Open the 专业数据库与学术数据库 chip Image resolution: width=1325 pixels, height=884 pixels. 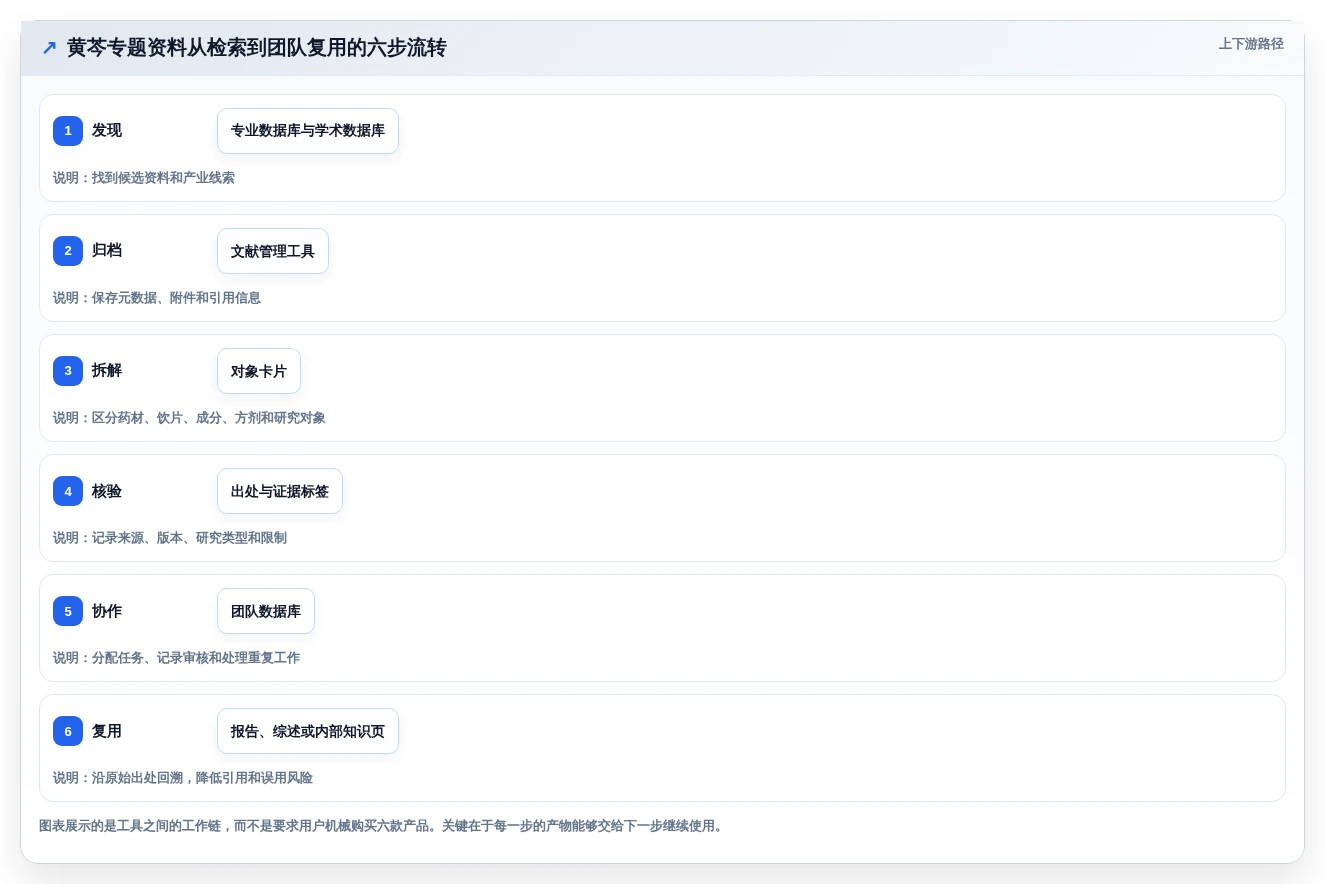tap(308, 131)
